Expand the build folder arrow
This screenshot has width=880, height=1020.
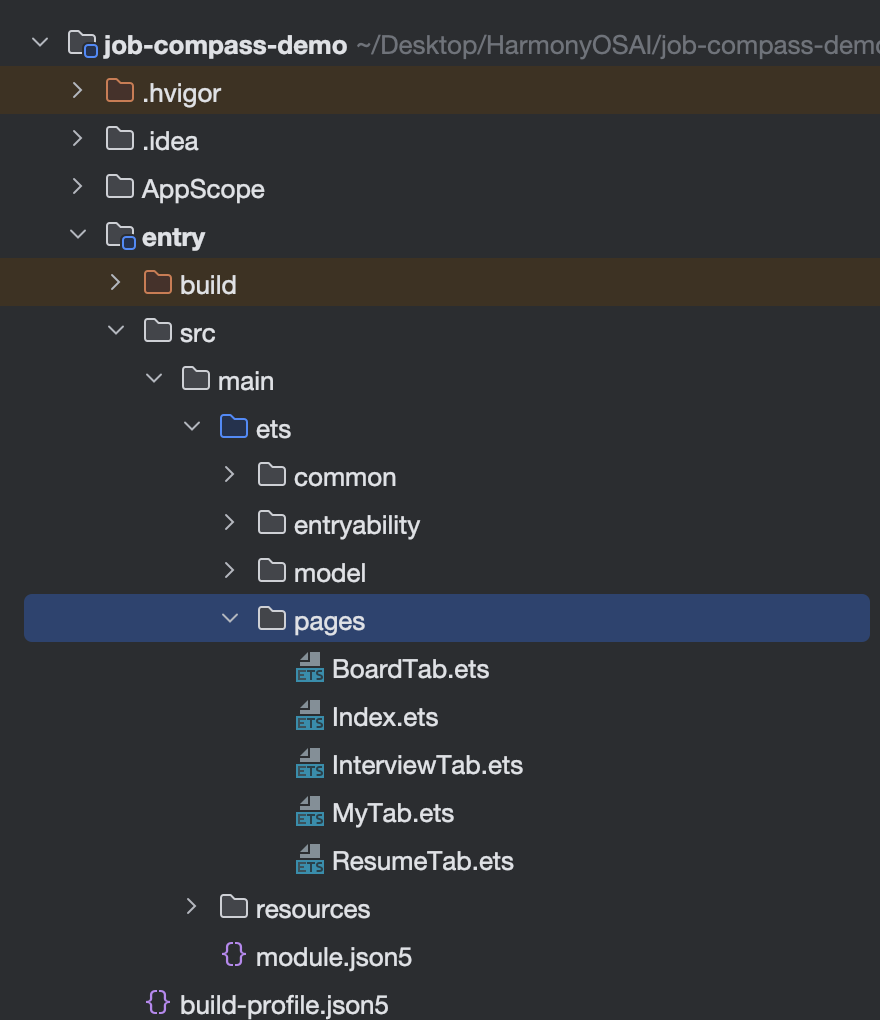pyautogui.click(x=115, y=282)
